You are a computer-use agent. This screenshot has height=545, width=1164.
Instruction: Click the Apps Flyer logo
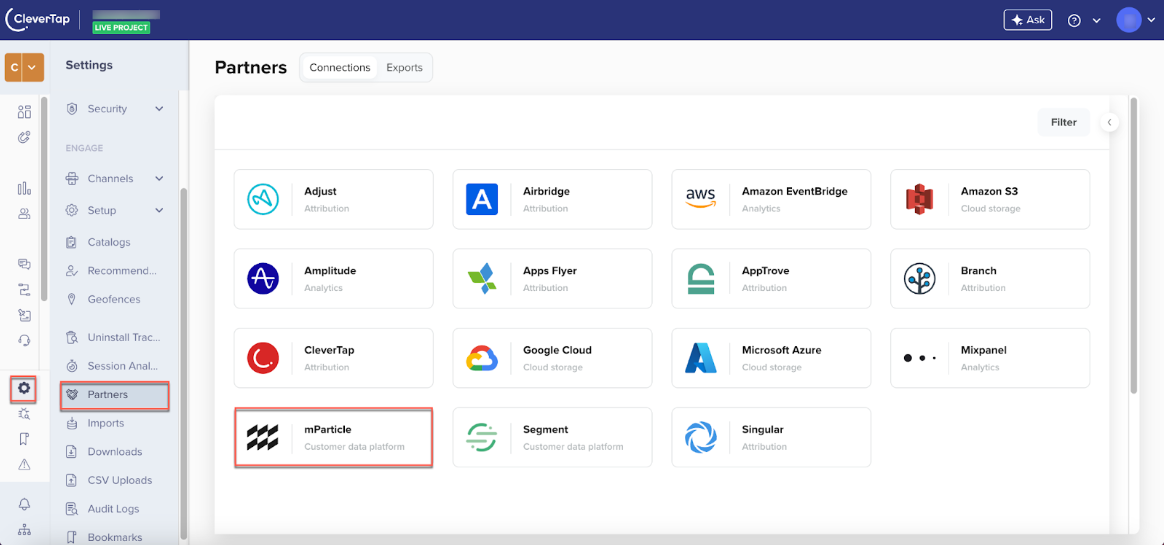[482, 278]
